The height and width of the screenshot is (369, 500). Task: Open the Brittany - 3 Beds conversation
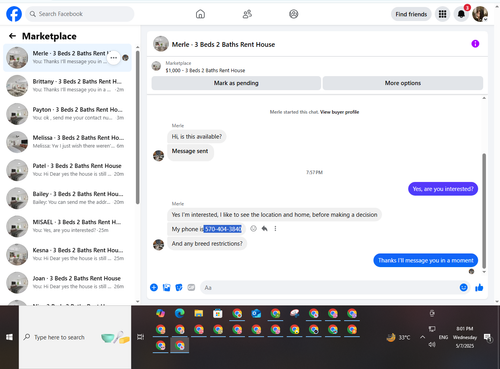[67, 86]
